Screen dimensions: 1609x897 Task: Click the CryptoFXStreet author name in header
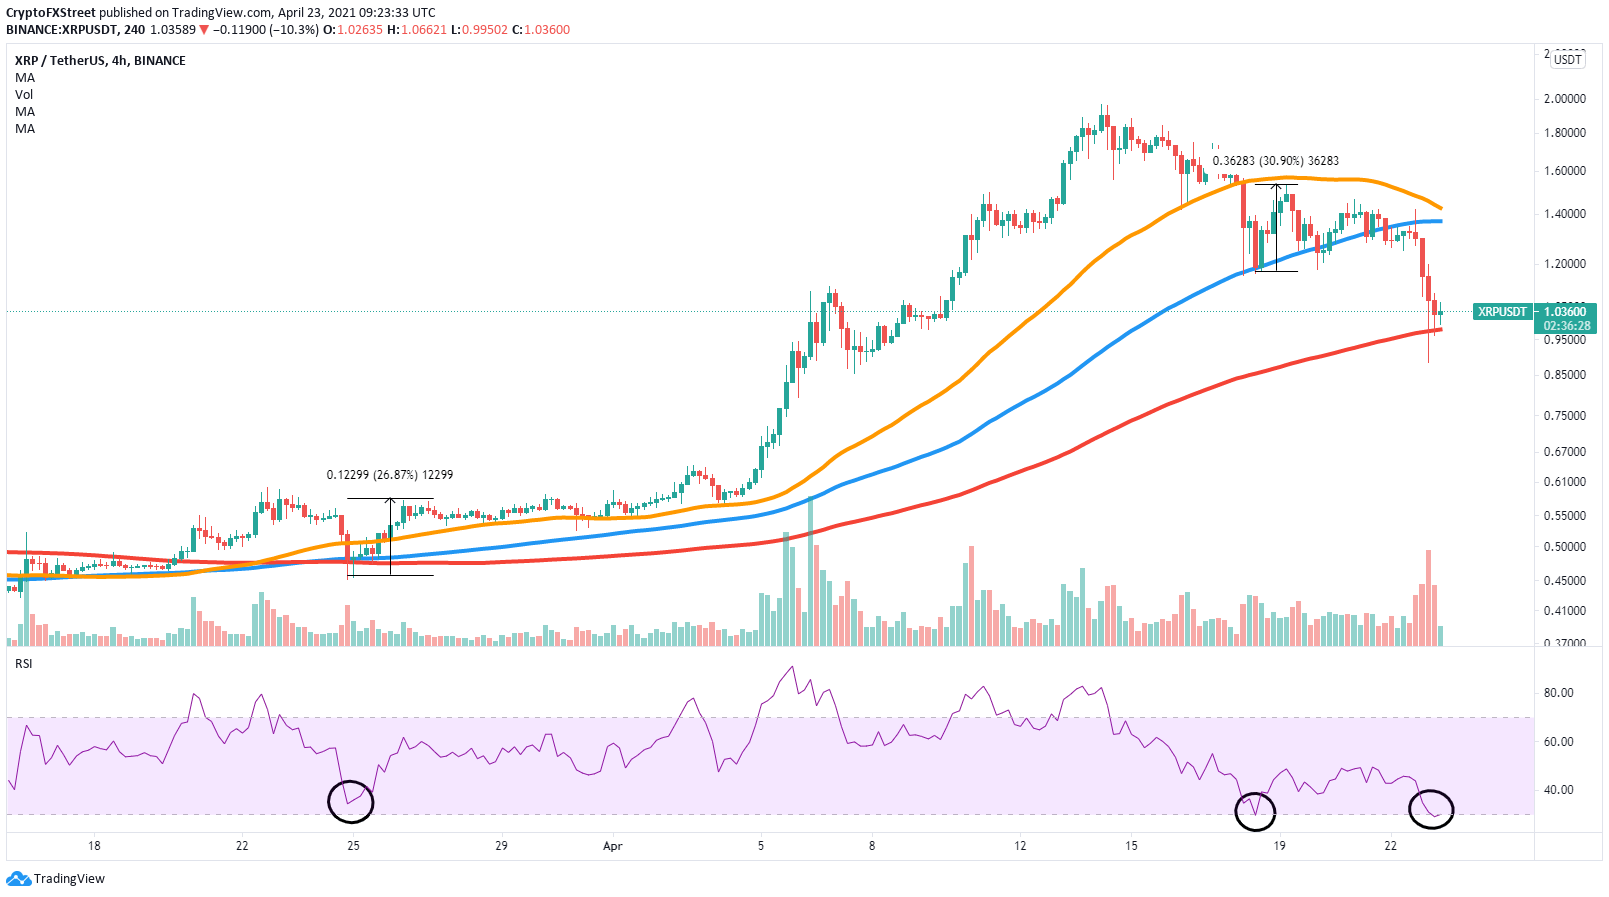tap(51, 13)
